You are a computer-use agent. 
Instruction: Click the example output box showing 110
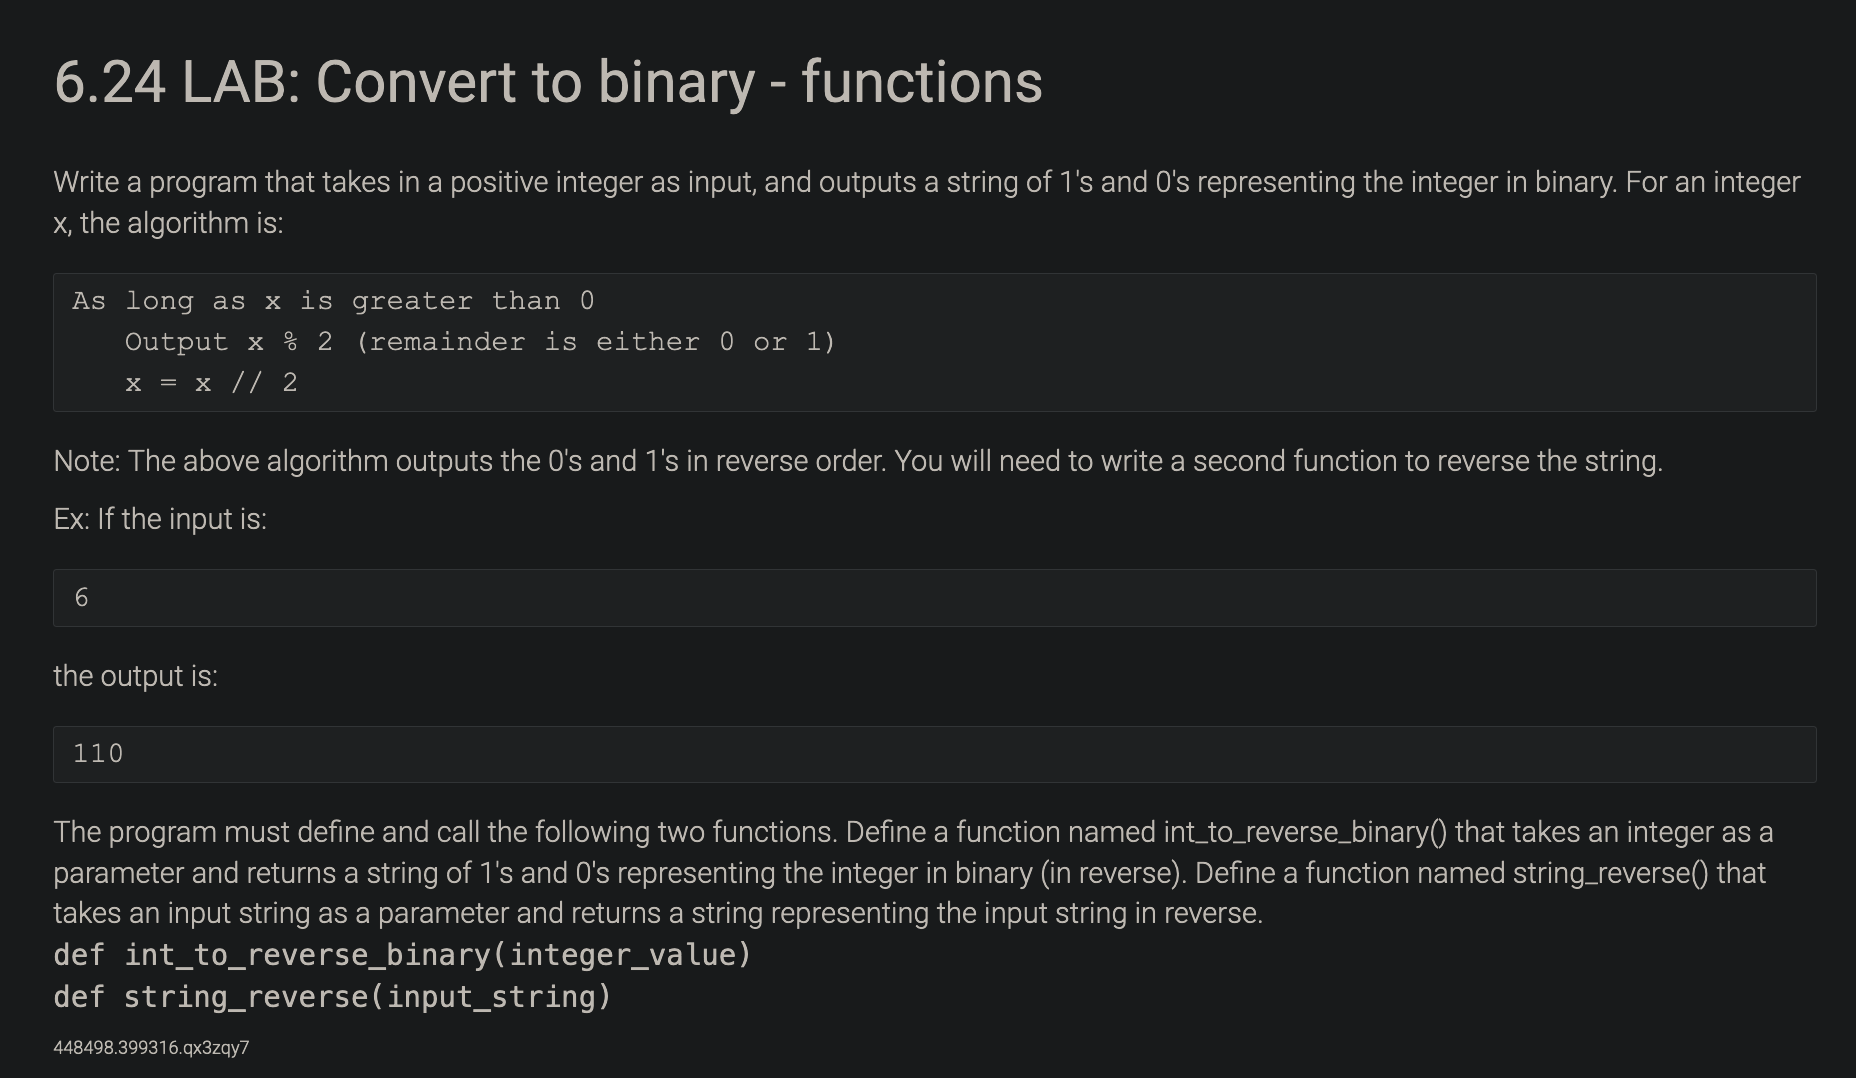point(934,754)
